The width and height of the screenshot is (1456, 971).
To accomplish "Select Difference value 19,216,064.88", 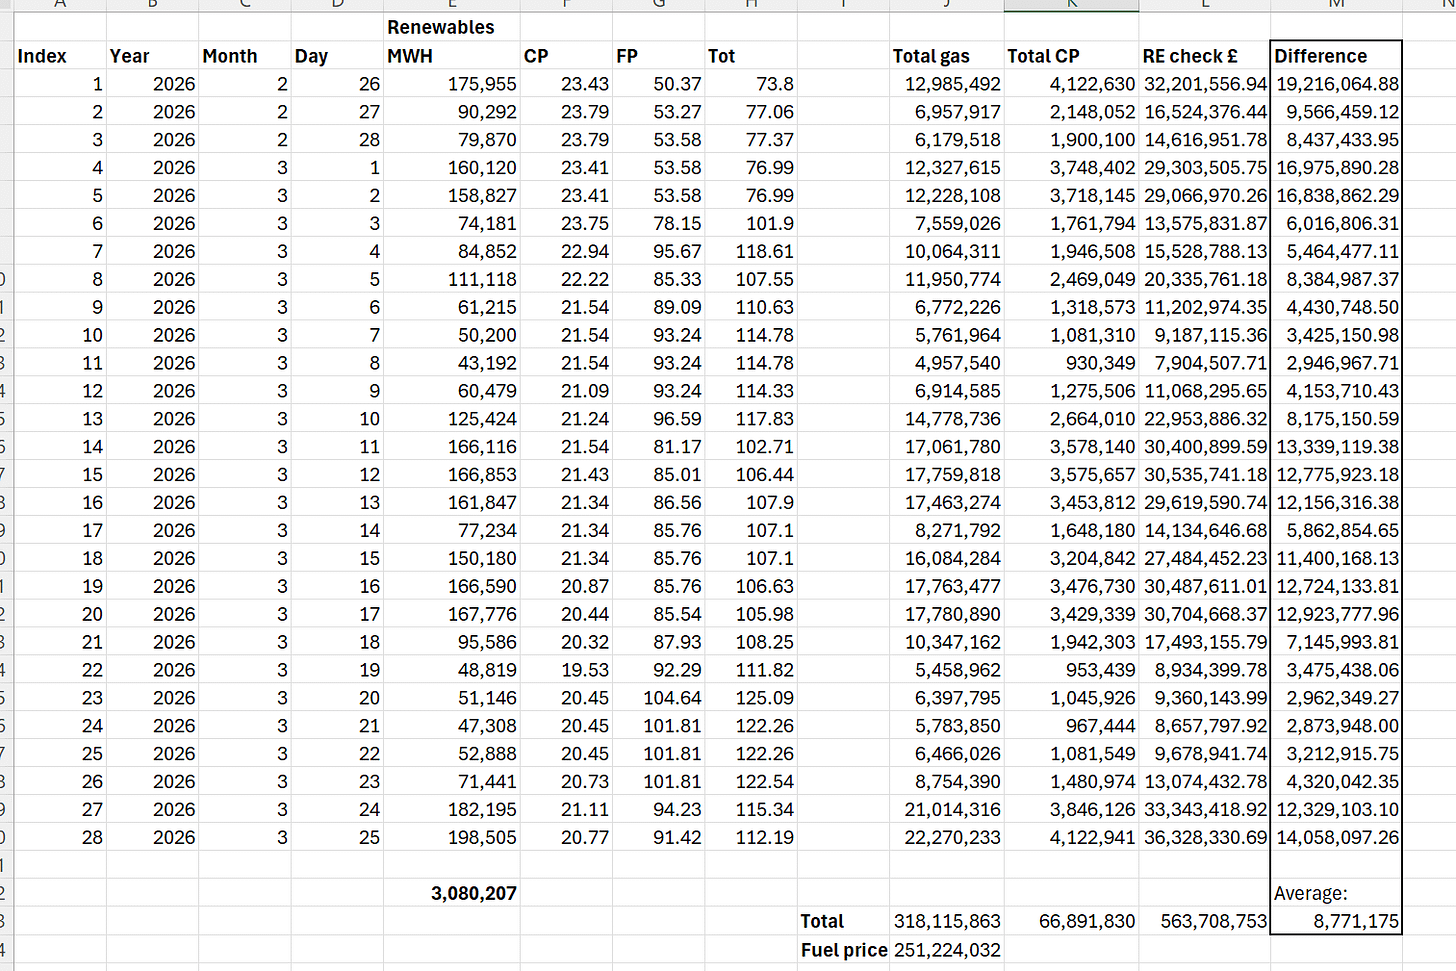I will tap(1336, 84).
